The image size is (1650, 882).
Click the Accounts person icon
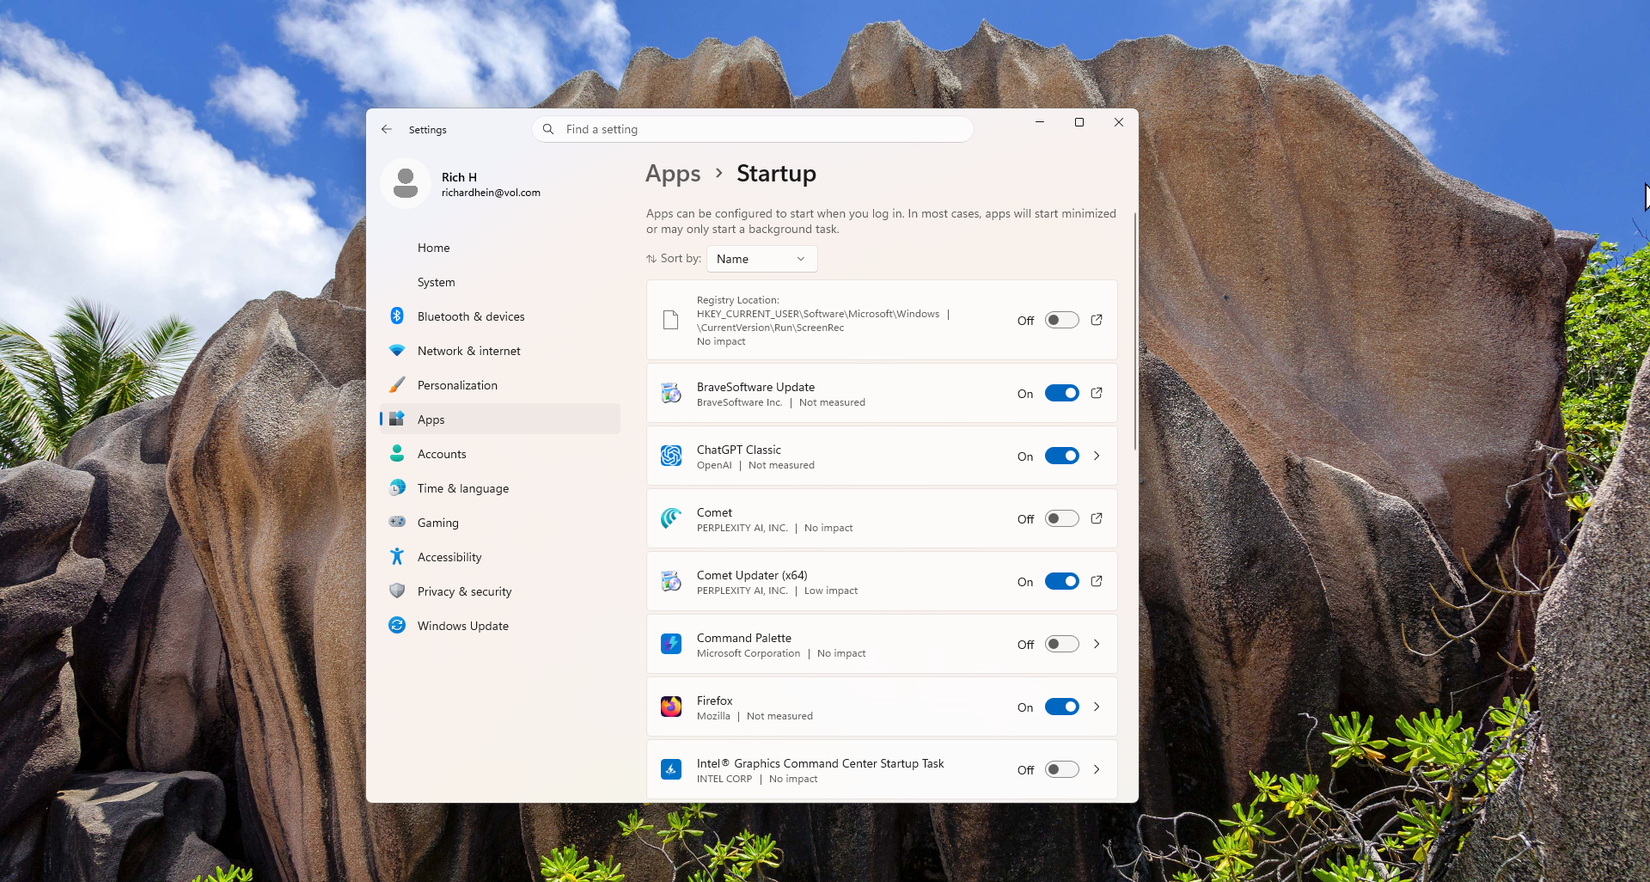pos(397,454)
